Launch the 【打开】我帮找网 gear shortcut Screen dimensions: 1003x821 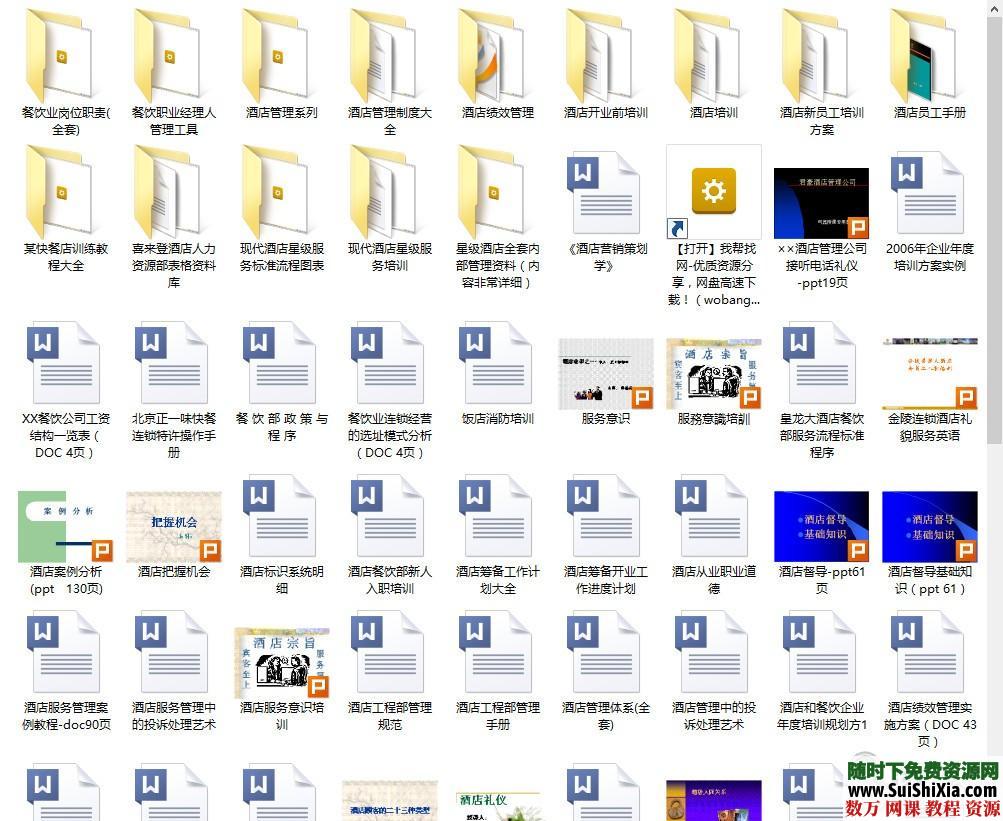(713, 190)
